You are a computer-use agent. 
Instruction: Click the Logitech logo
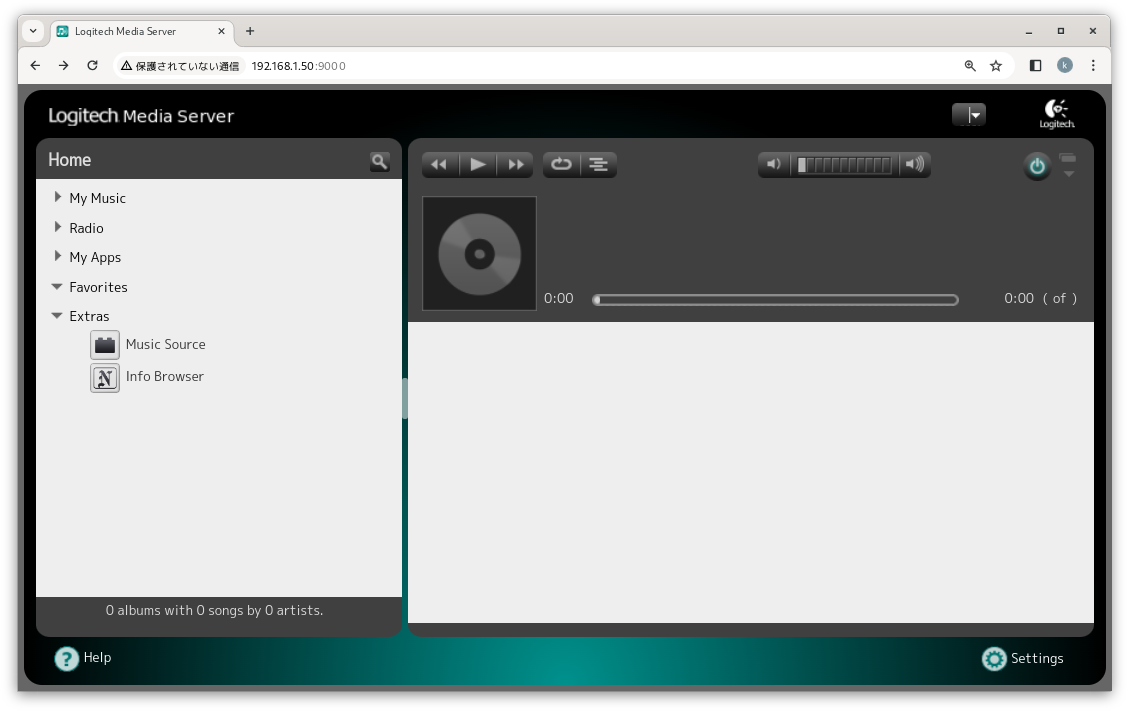(1057, 114)
